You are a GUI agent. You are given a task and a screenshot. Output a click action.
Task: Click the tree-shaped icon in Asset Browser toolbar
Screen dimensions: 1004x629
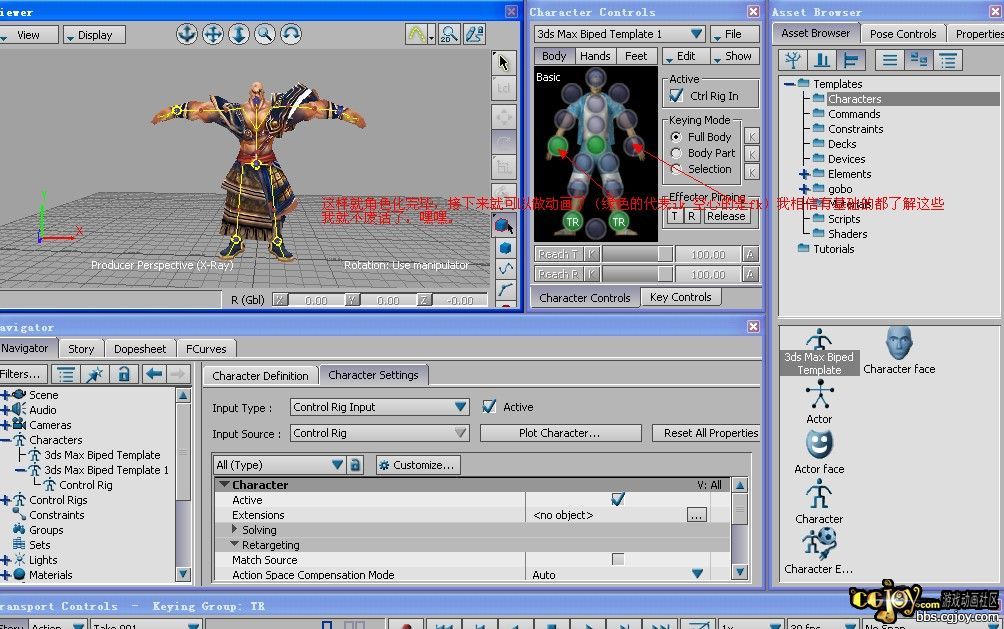click(x=793, y=61)
